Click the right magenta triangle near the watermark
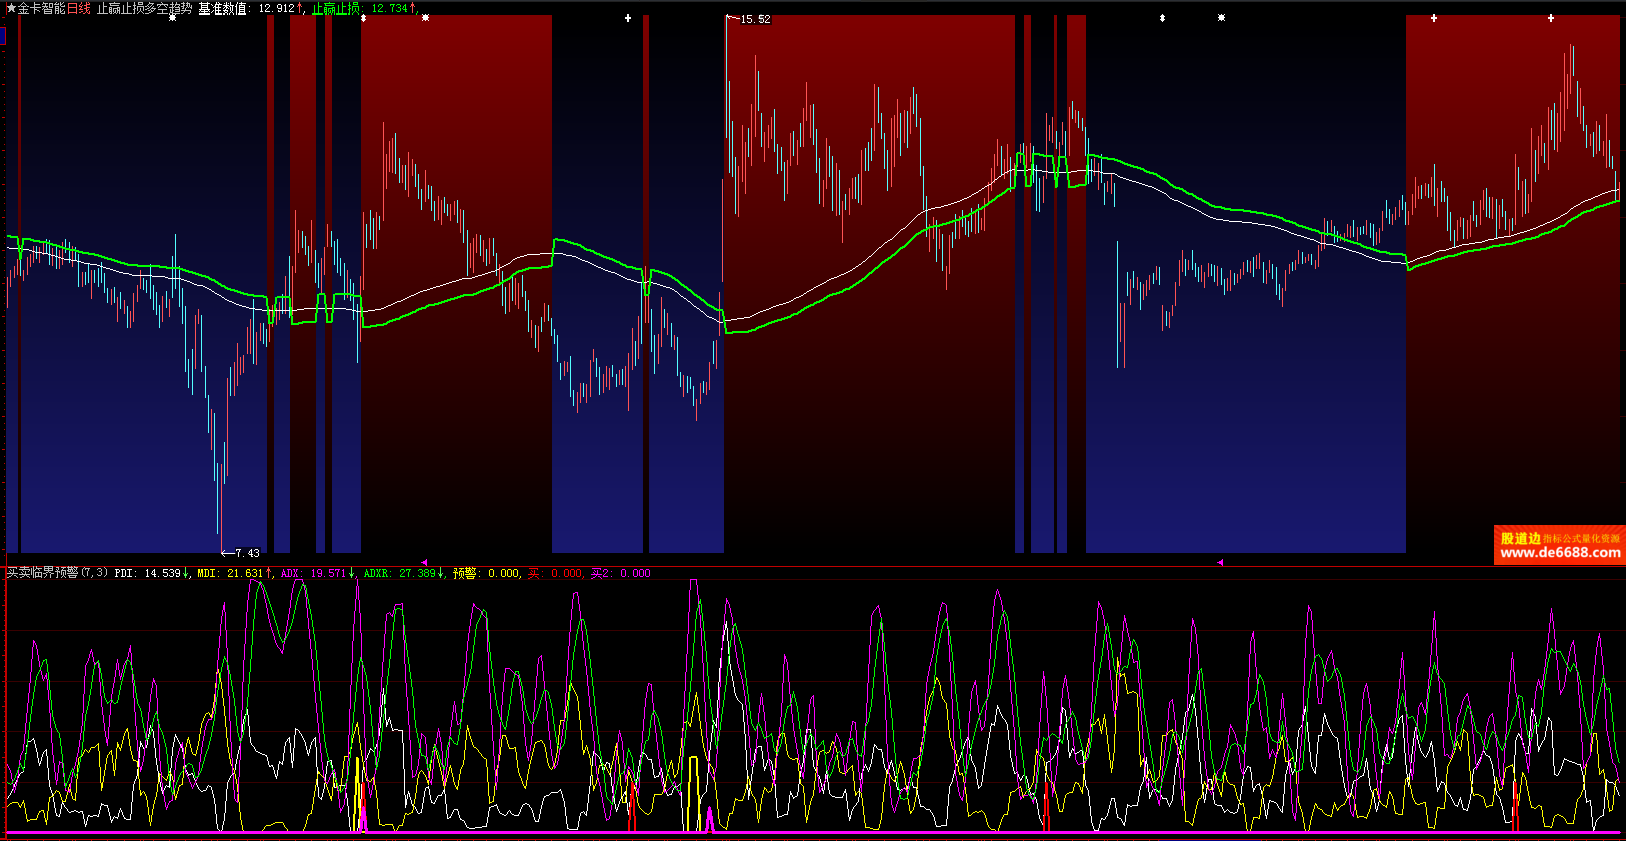Screen dimensions: 1626x841 (1220, 563)
